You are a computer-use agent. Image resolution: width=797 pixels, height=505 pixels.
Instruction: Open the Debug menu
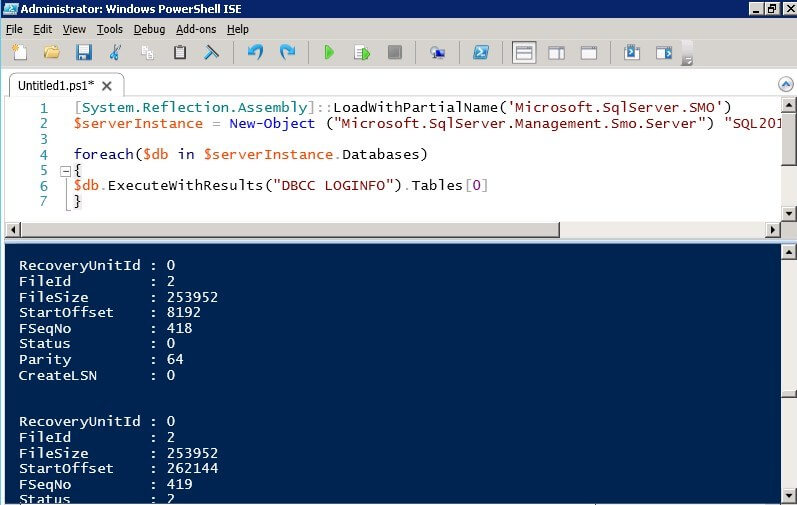click(x=149, y=29)
